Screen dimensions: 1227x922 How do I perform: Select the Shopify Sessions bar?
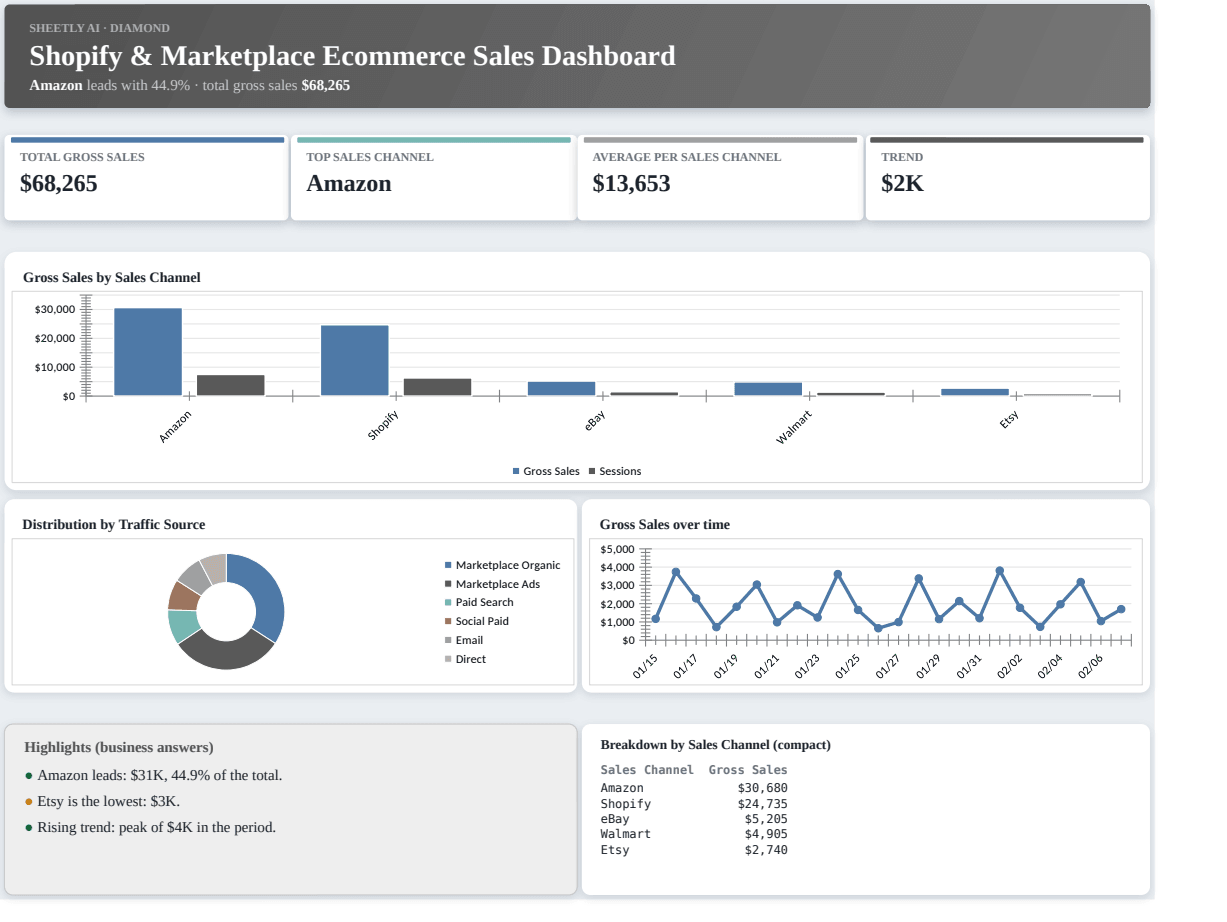[x=438, y=387]
